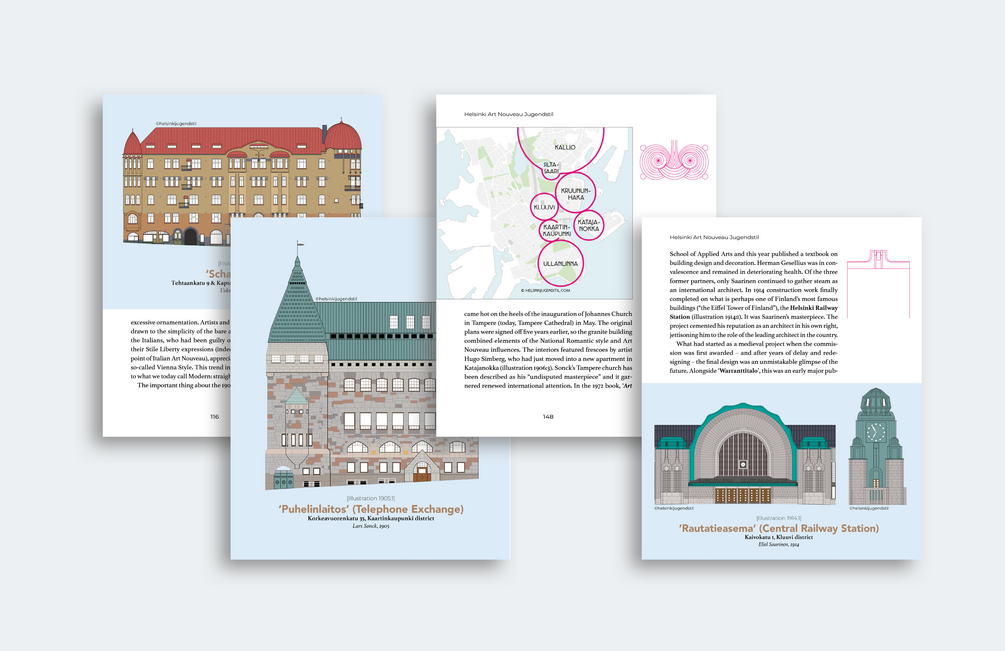Click ©helsinkijugendstil credit under clock tower
1005x651 pixels.
point(869,508)
